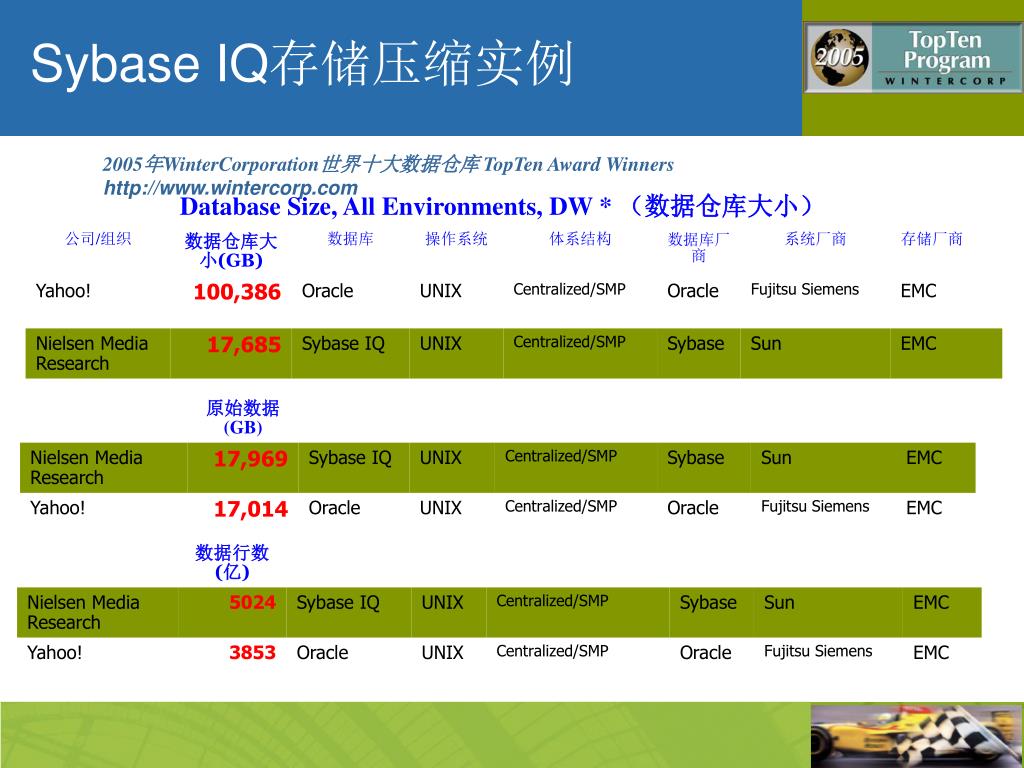Select the value '17,014'

251,509
